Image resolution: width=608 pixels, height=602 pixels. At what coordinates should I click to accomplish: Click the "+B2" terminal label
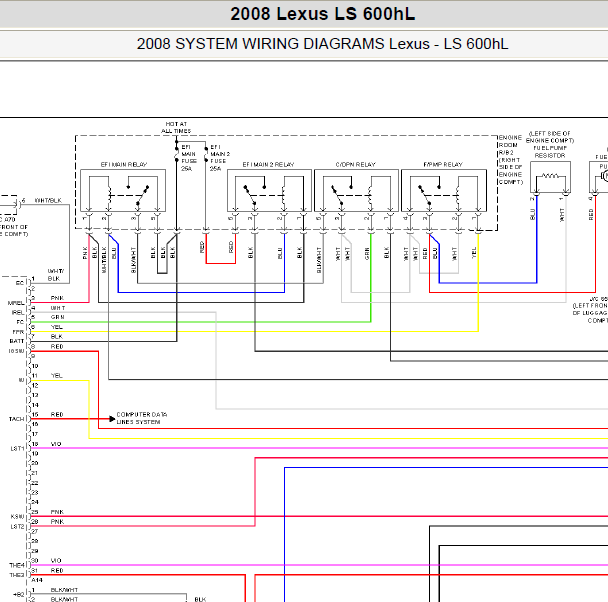coord(19,595)
